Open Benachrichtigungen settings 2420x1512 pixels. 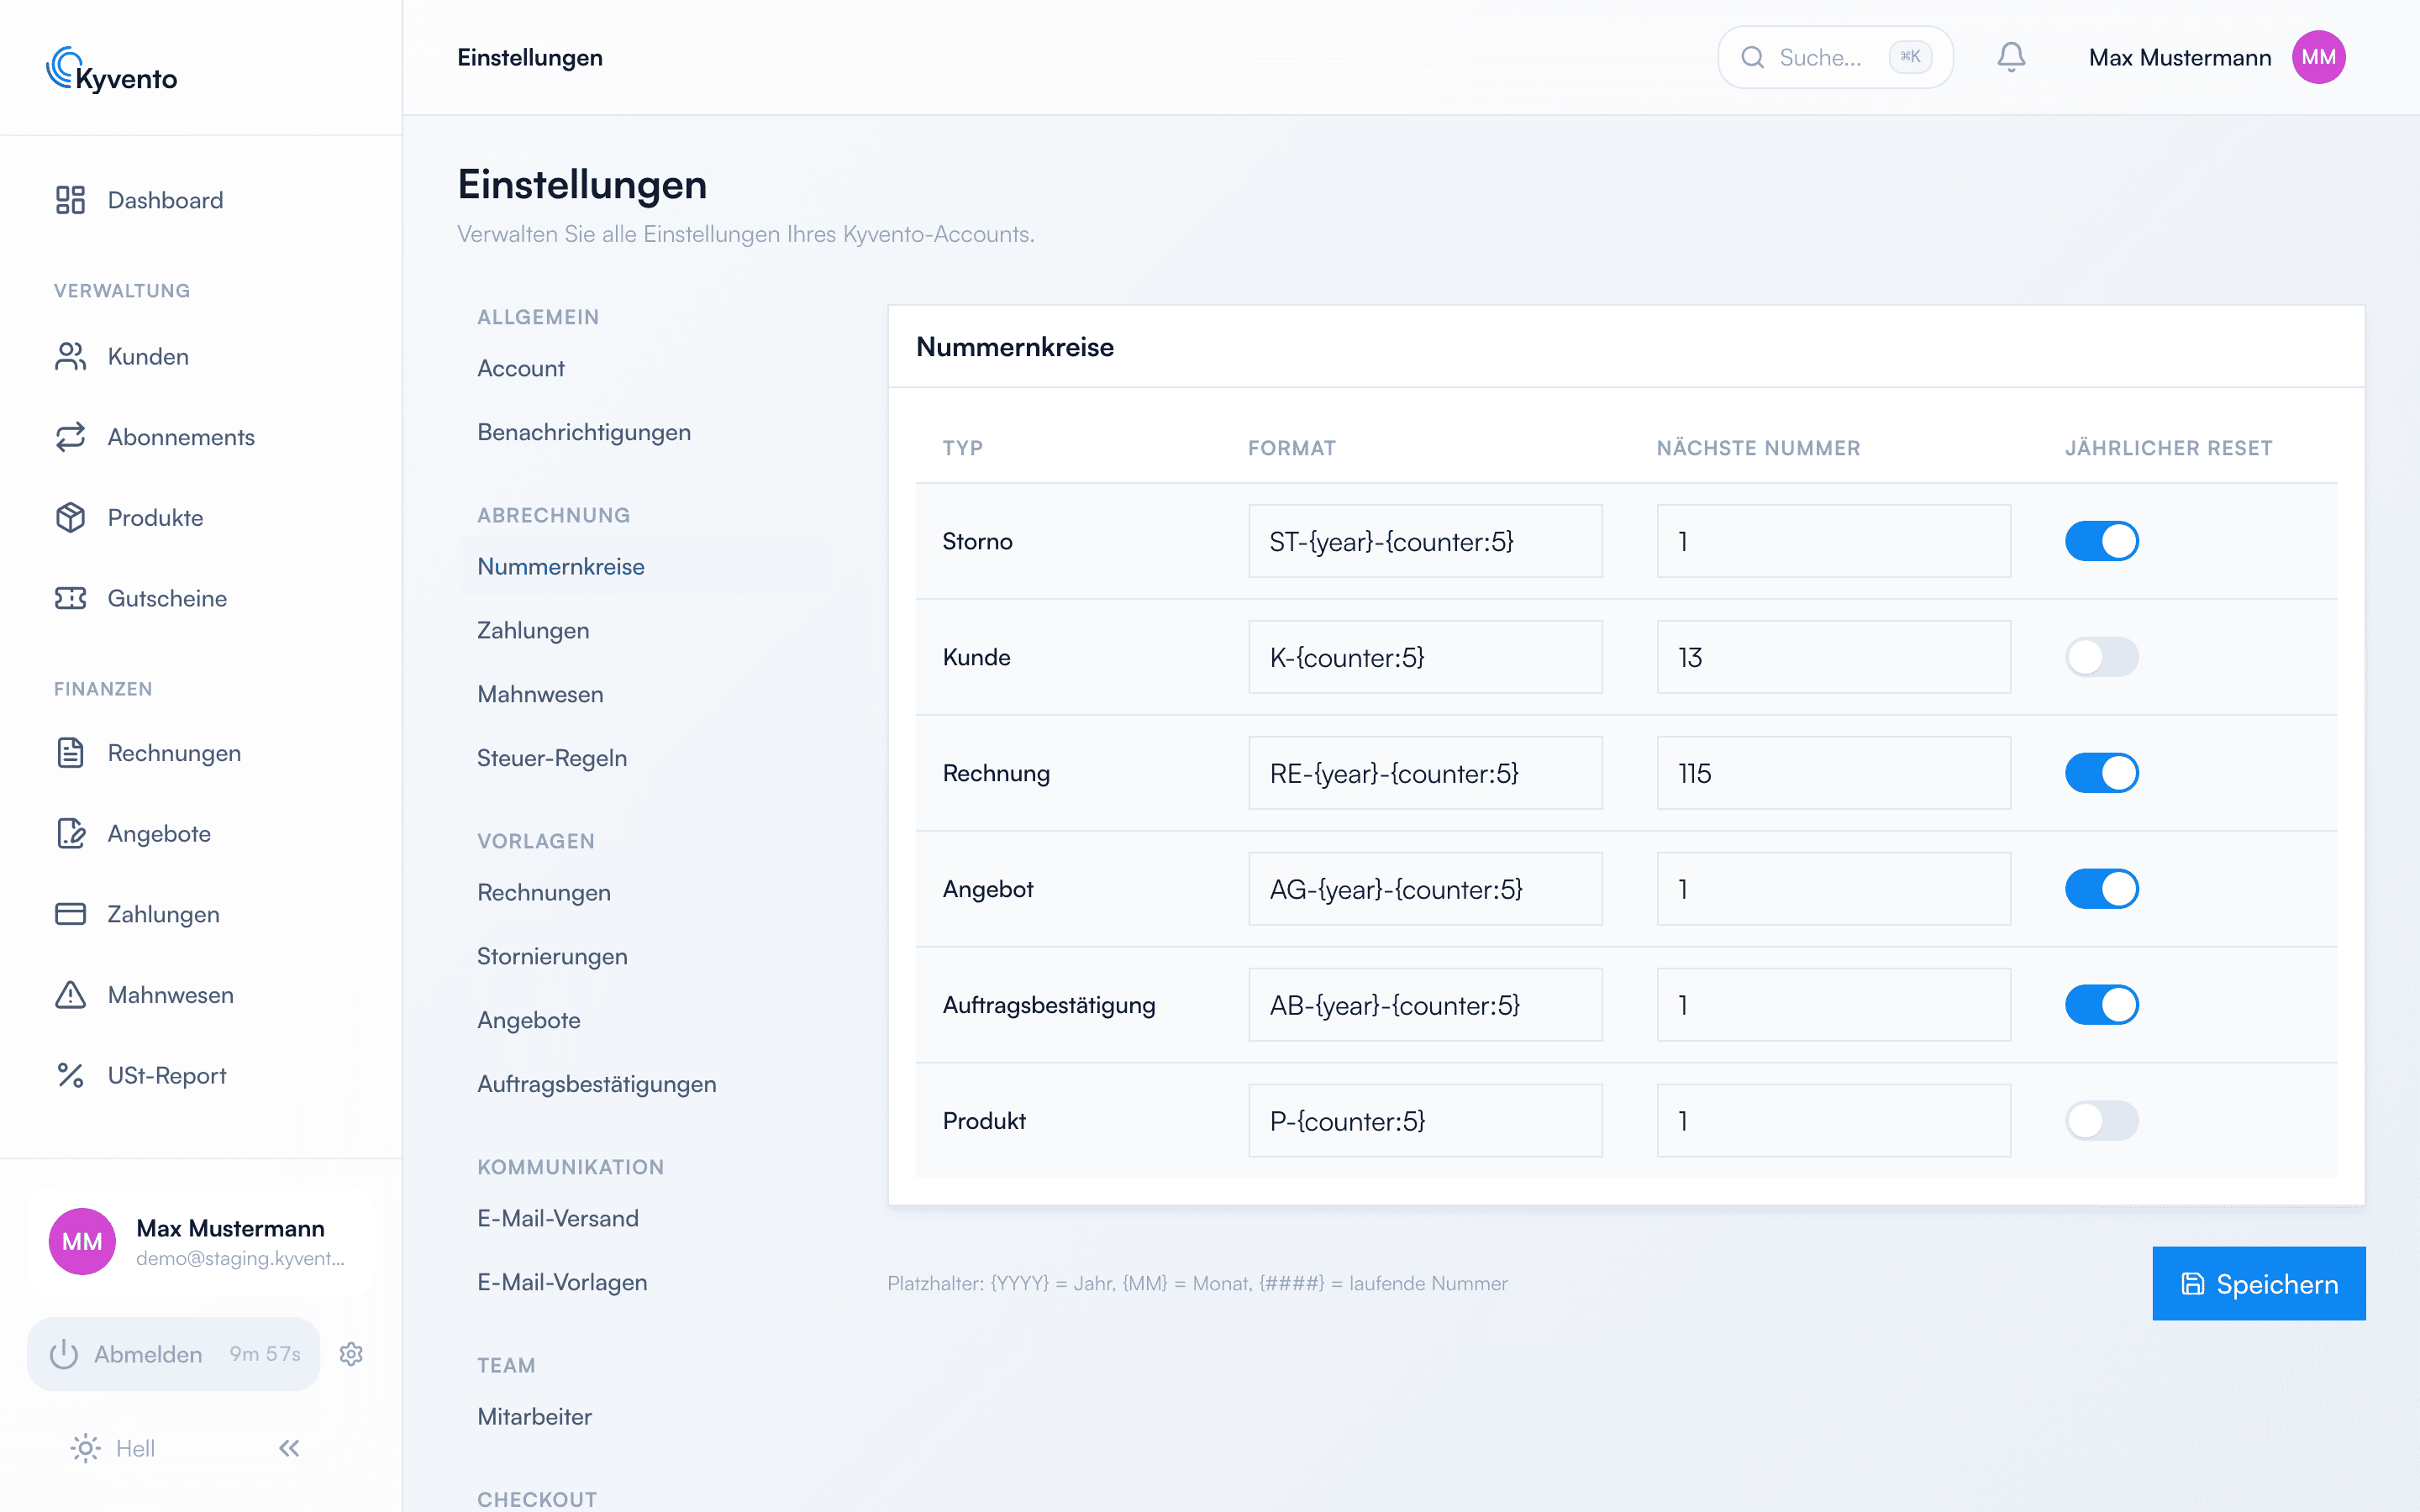point(584,432)
